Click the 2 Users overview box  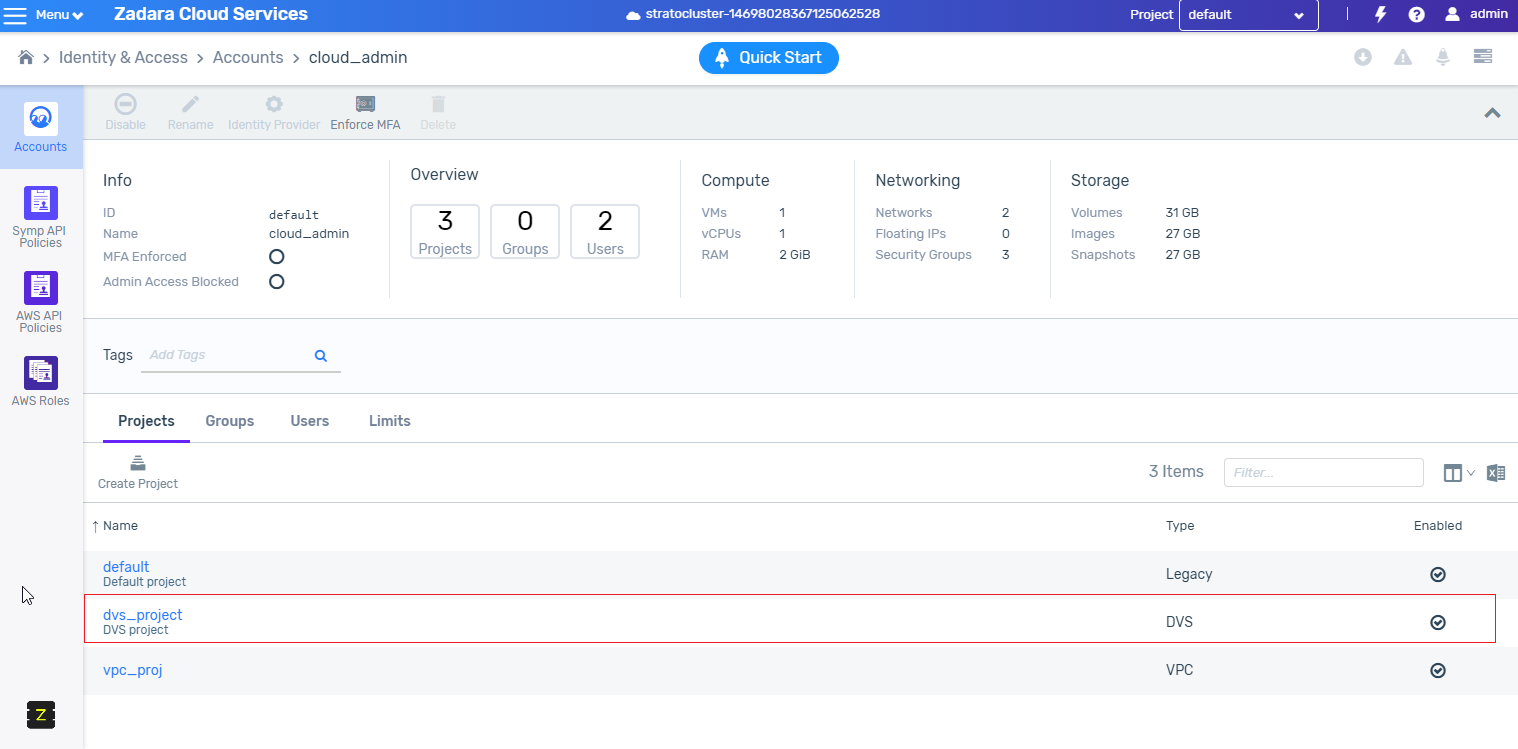point(605,232)
